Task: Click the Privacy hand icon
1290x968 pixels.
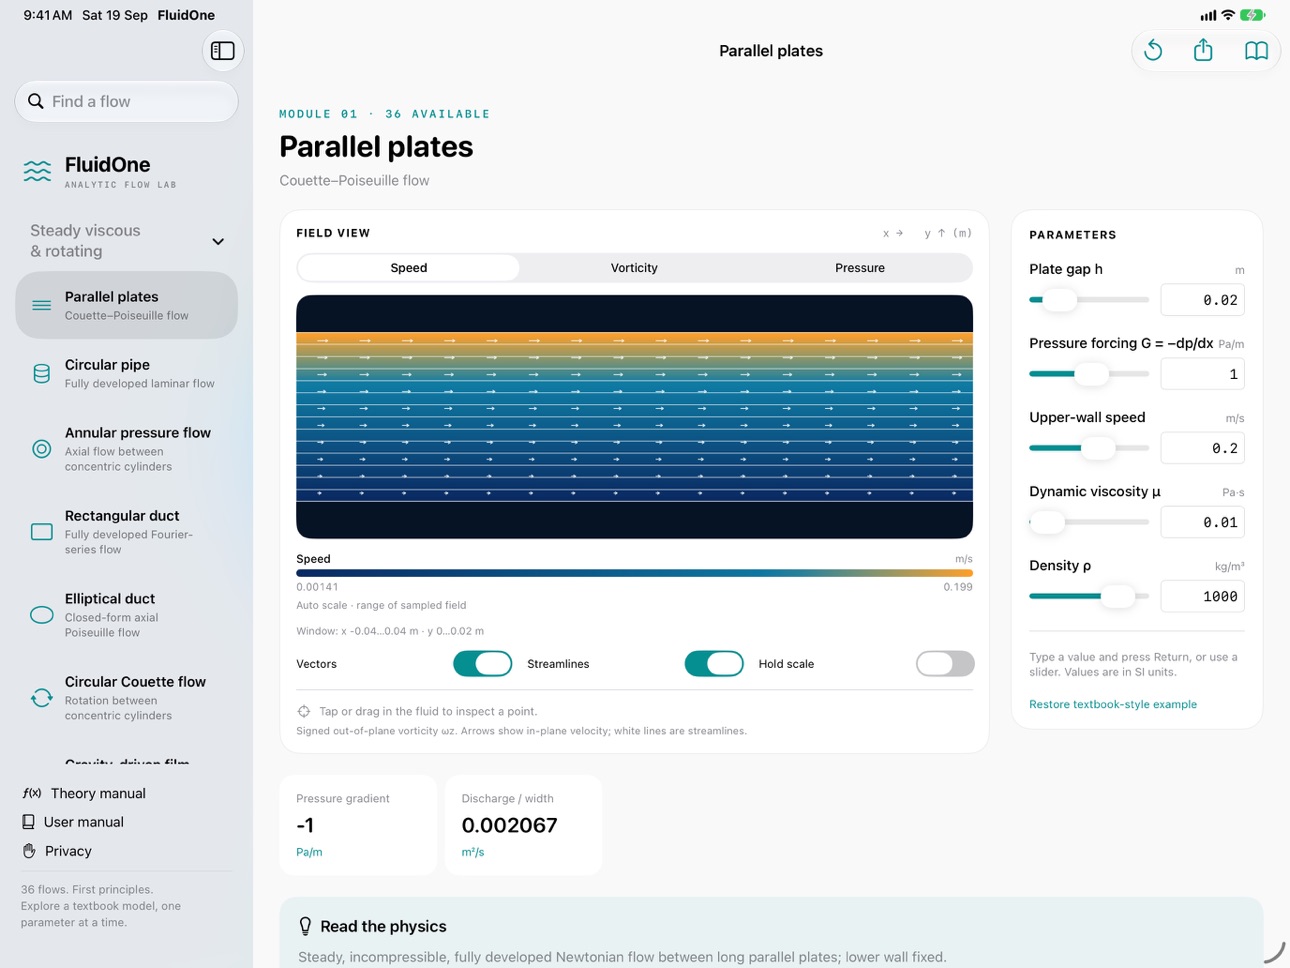Action: [29, 851]
